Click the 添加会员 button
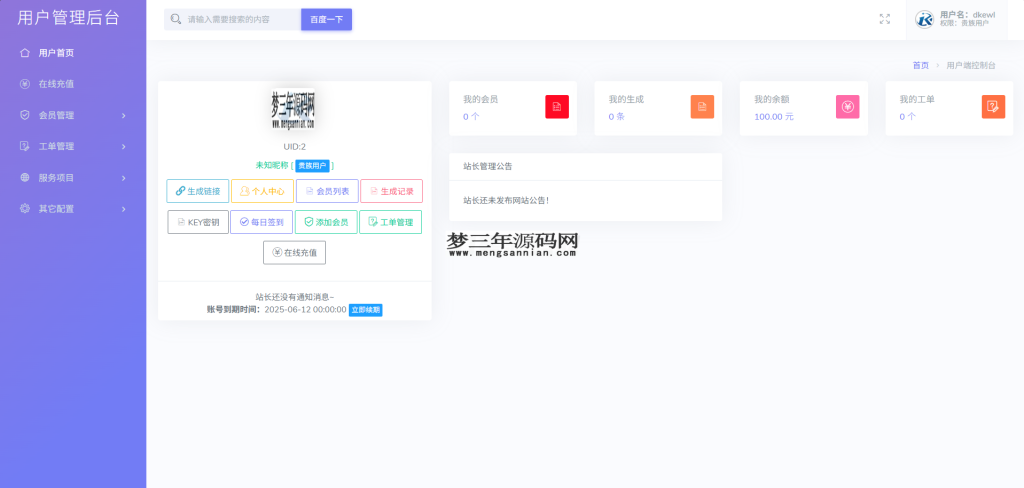The image size is (1024, 488). pyautogui.click(x=326, y=222)
